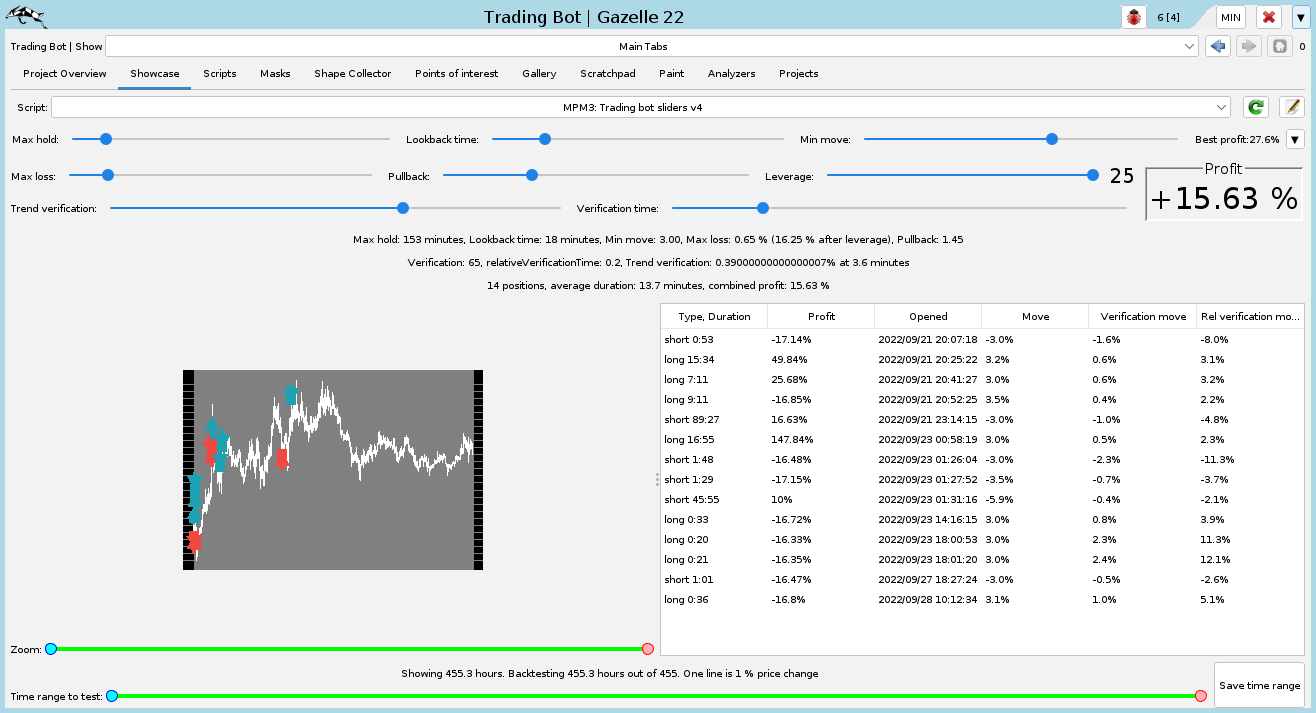Open the title bar black triangle menu

tap(1300, 17)
